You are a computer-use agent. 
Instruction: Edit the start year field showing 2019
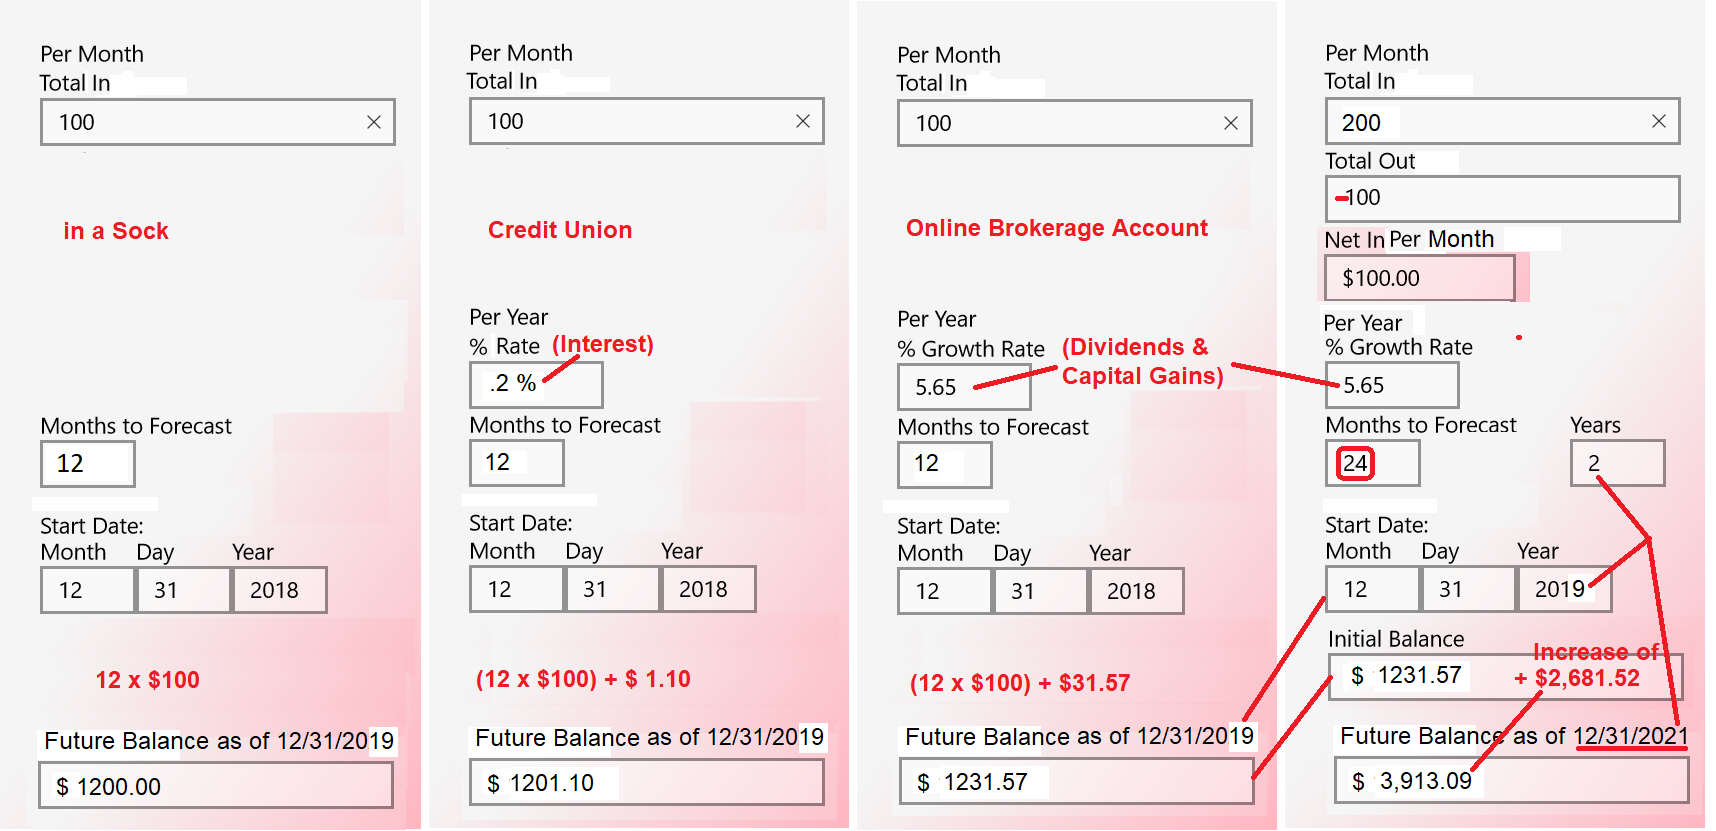click(1564, 589)
